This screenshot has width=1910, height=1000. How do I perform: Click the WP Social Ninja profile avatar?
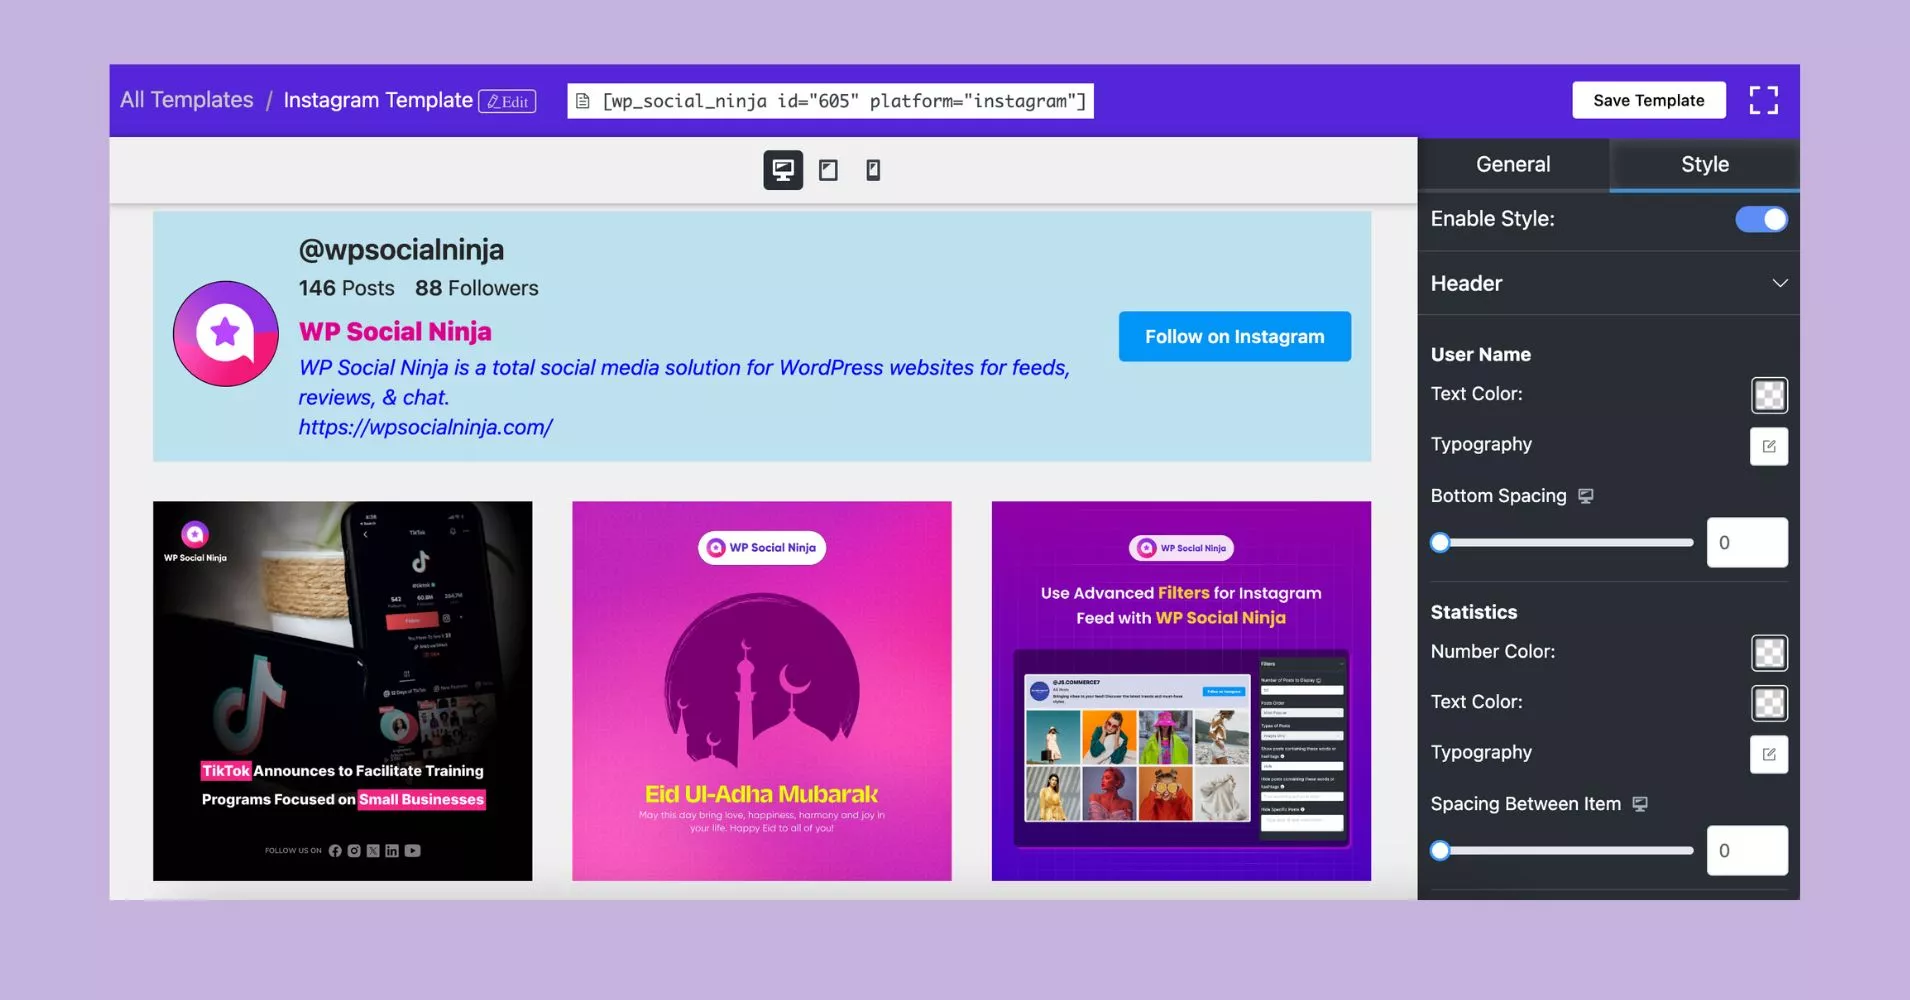[x=226, y=334]
